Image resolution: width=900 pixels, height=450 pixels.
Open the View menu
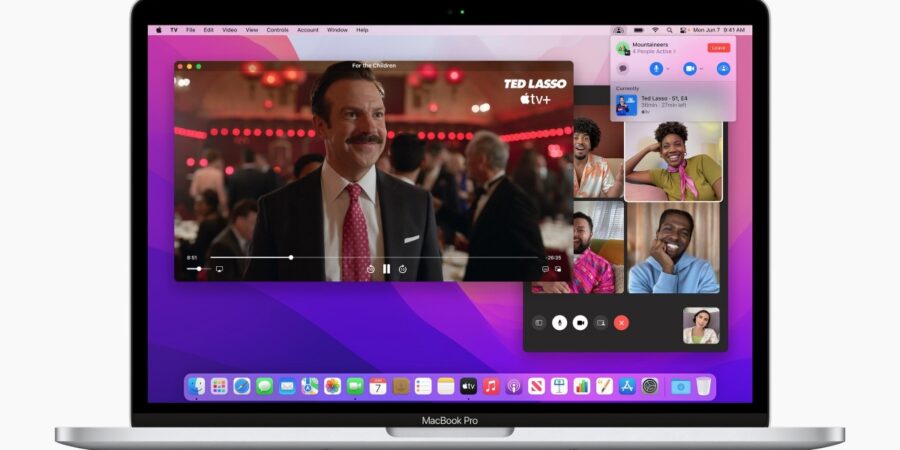click(x=252, y=30)
